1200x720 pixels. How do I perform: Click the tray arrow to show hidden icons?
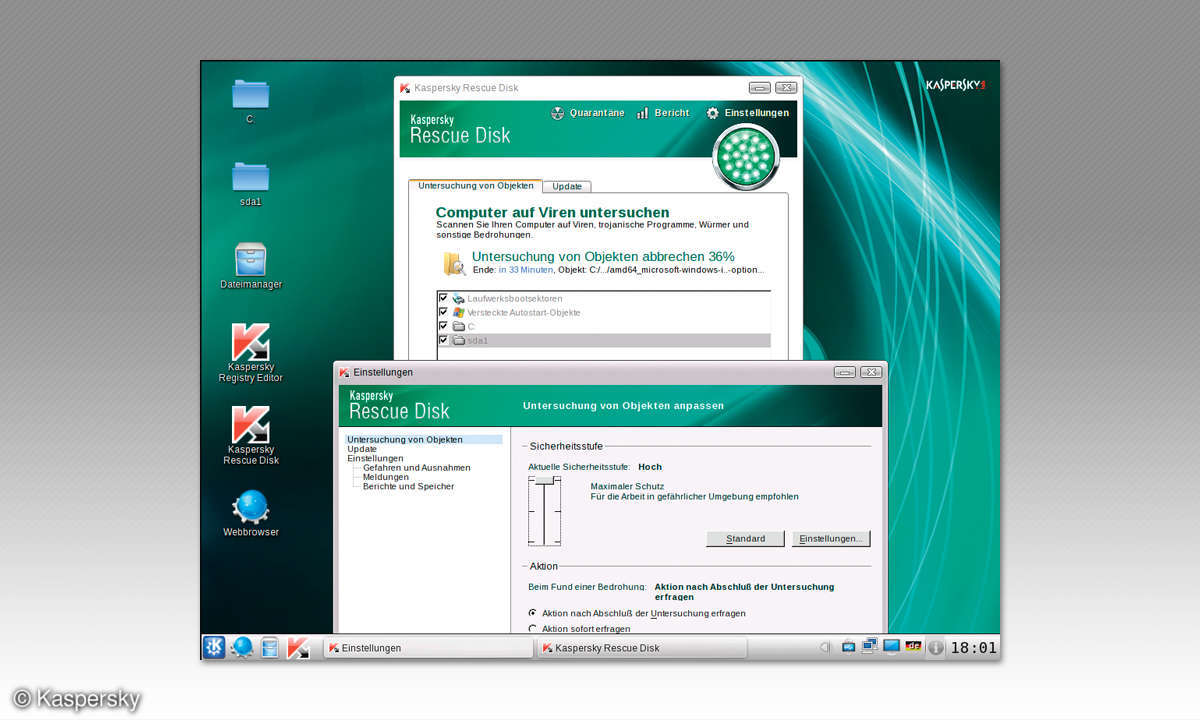[825, 647]
